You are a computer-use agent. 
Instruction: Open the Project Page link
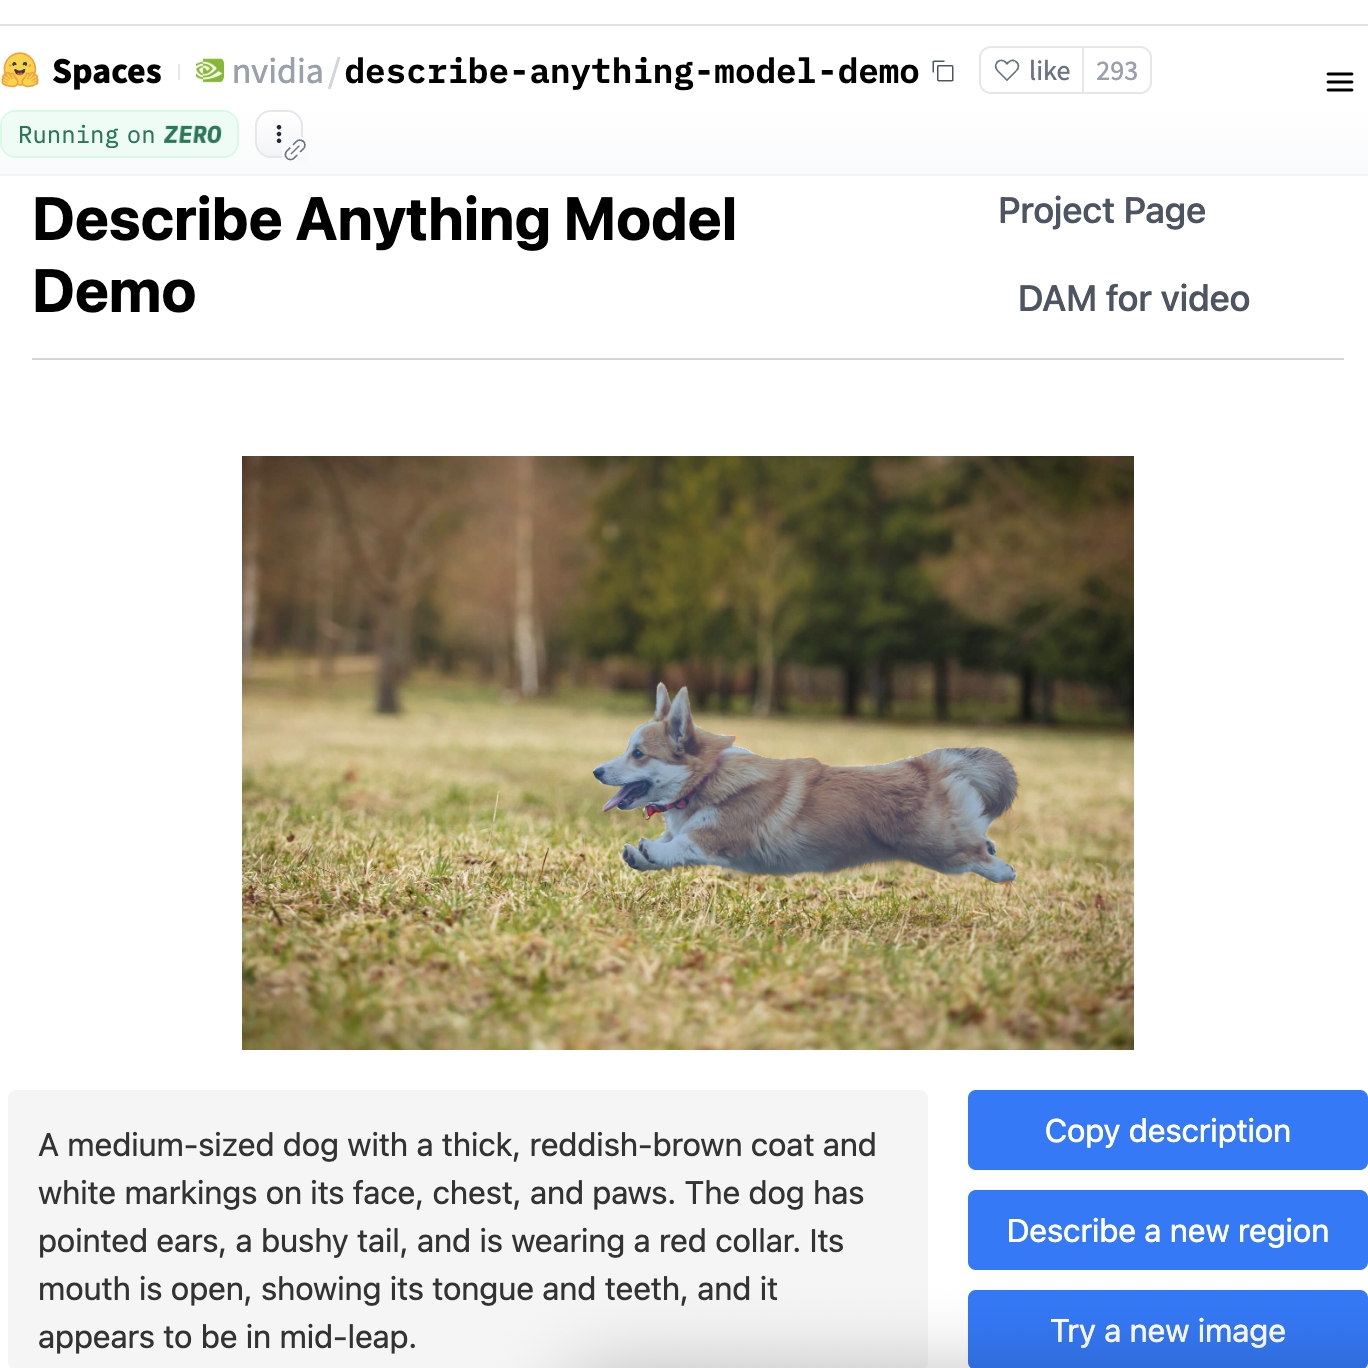coord(1101,211)
